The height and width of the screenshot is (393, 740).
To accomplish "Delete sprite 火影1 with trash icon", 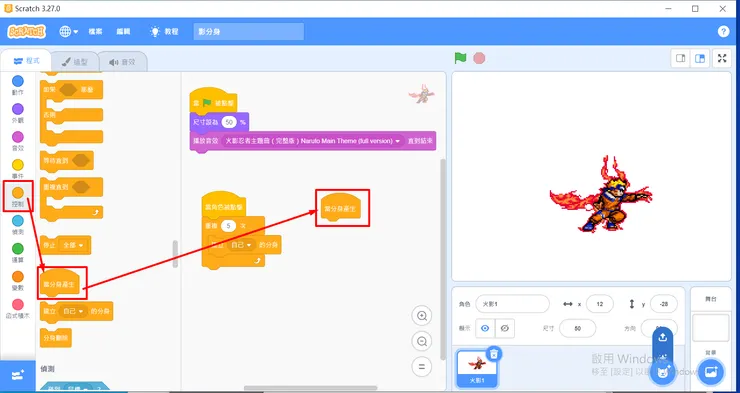I will pyautogui.click(x=493, y=353).
